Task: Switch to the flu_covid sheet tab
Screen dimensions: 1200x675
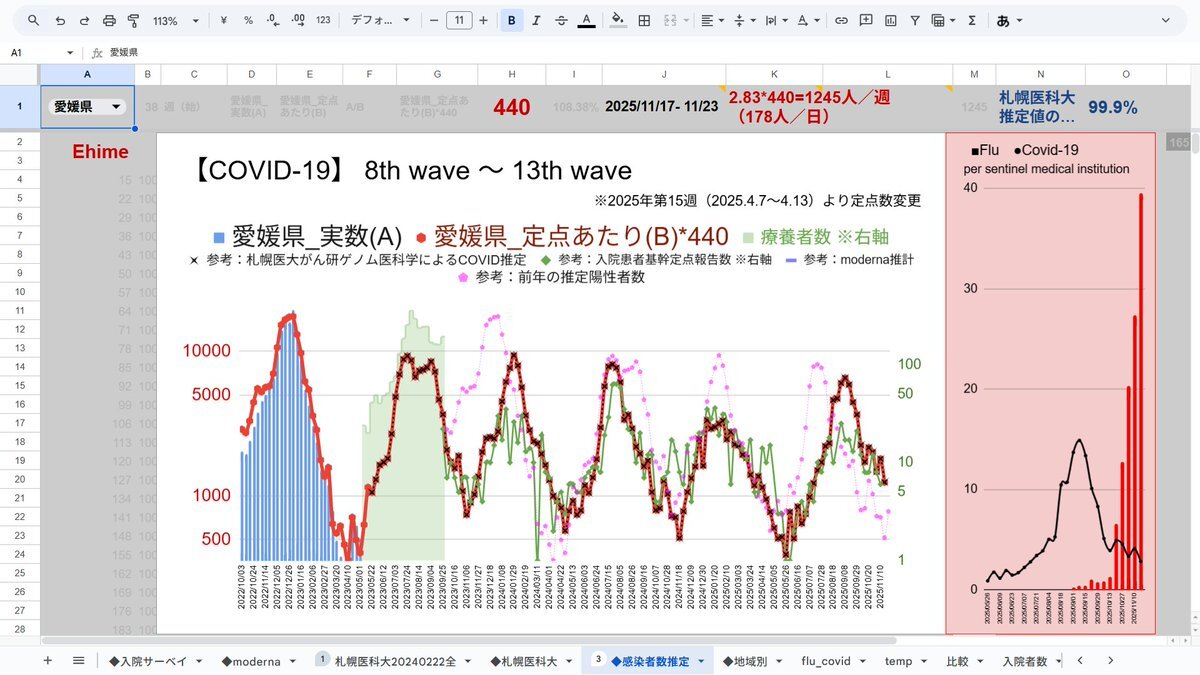Action: (x=832, y=661)
